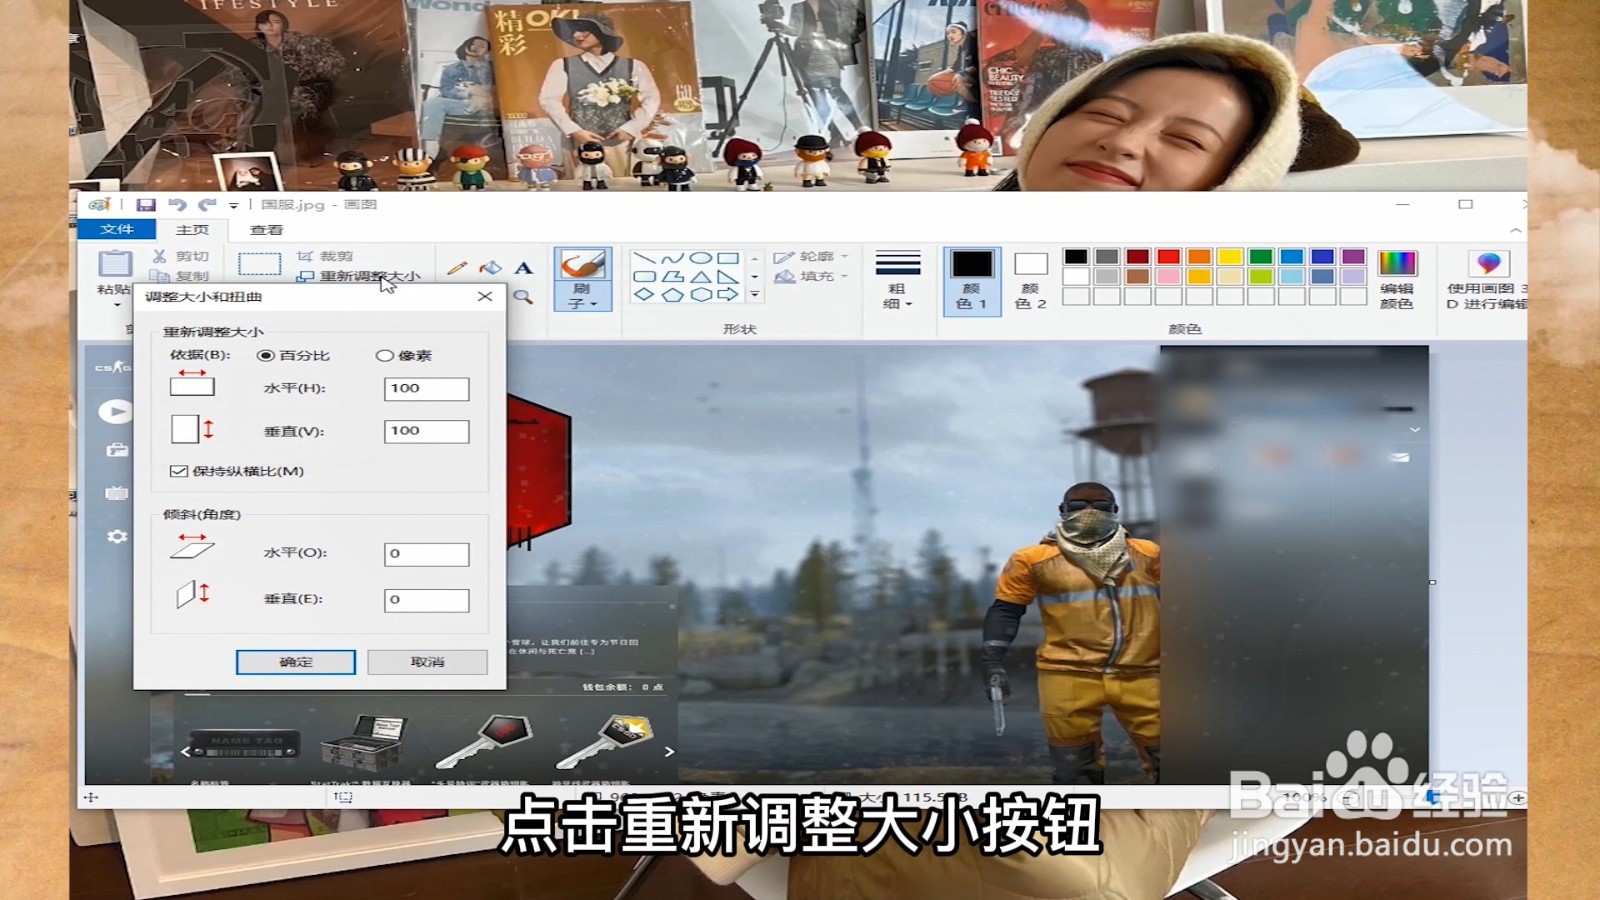Choose the Triangle shape

click(700, 276)
